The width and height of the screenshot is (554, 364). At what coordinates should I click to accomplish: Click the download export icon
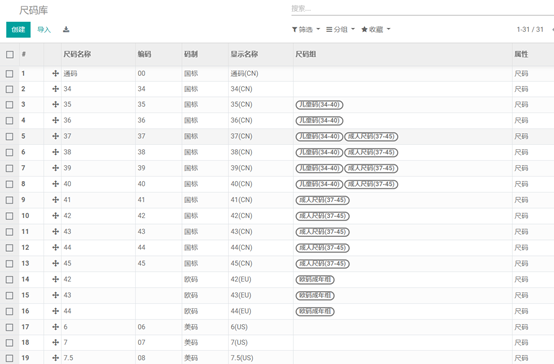click(66, 30)
